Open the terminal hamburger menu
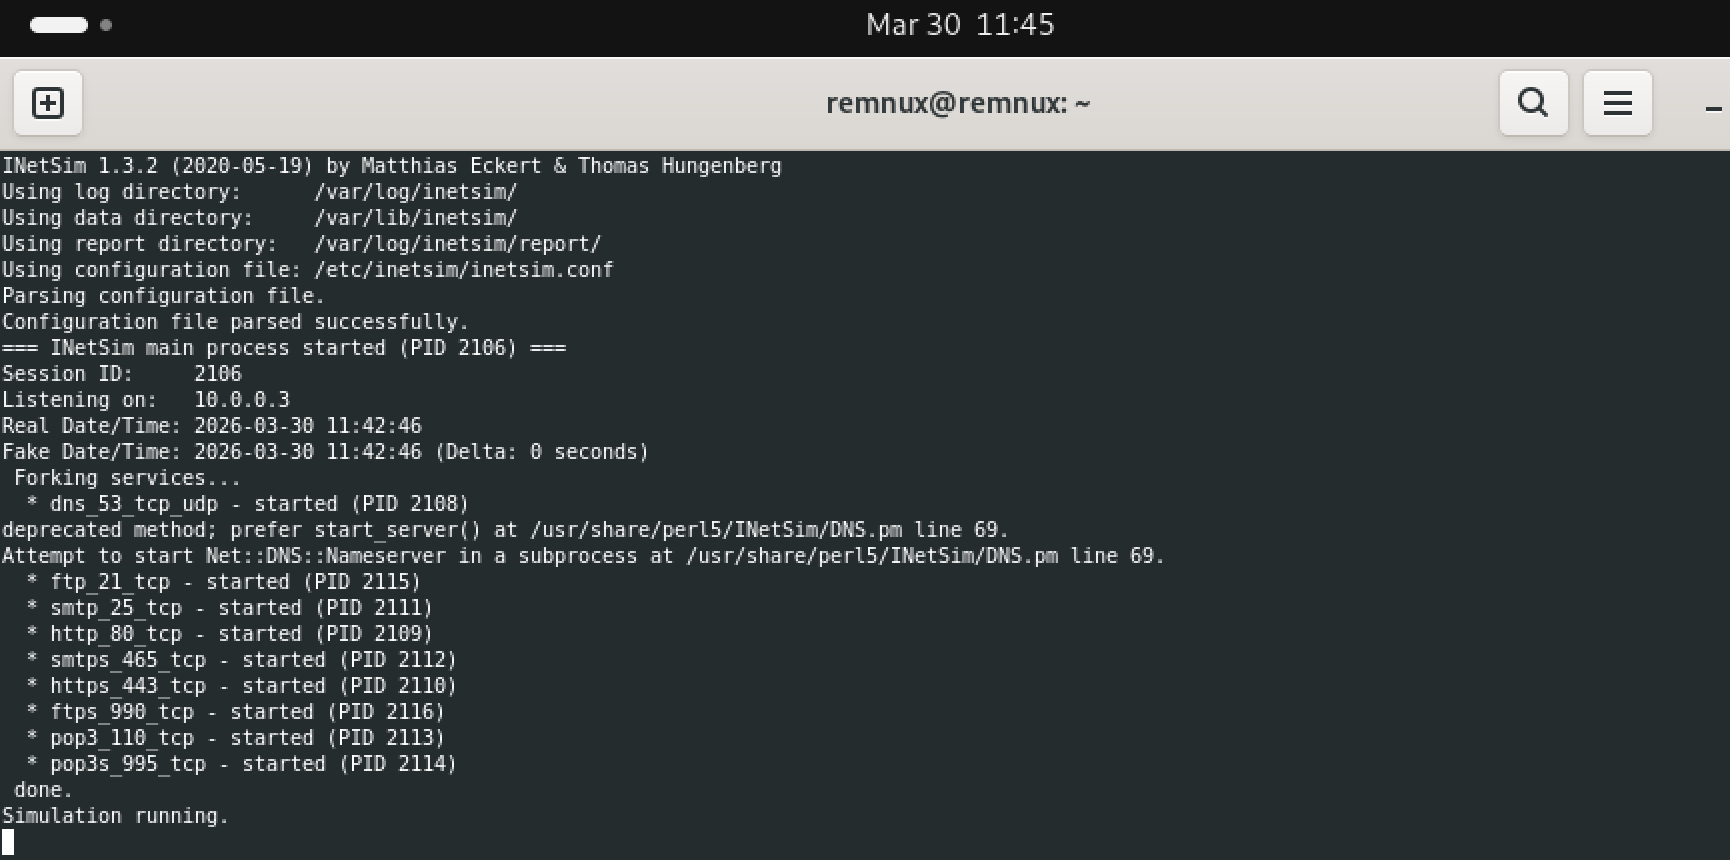This screenshot has height=860, width=1730. tap(1617, 103)
